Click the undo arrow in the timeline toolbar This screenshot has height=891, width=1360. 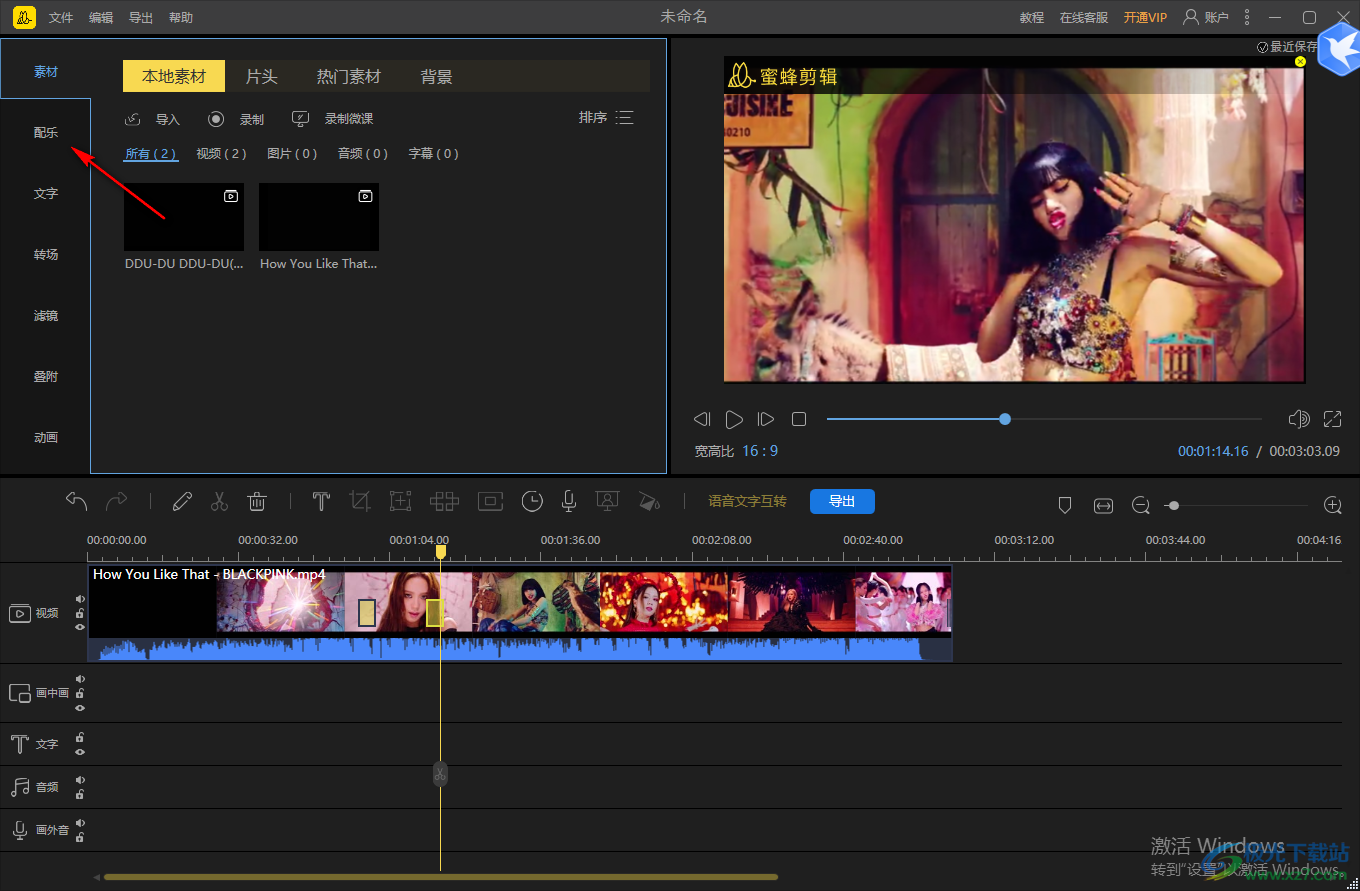[77, 501]
